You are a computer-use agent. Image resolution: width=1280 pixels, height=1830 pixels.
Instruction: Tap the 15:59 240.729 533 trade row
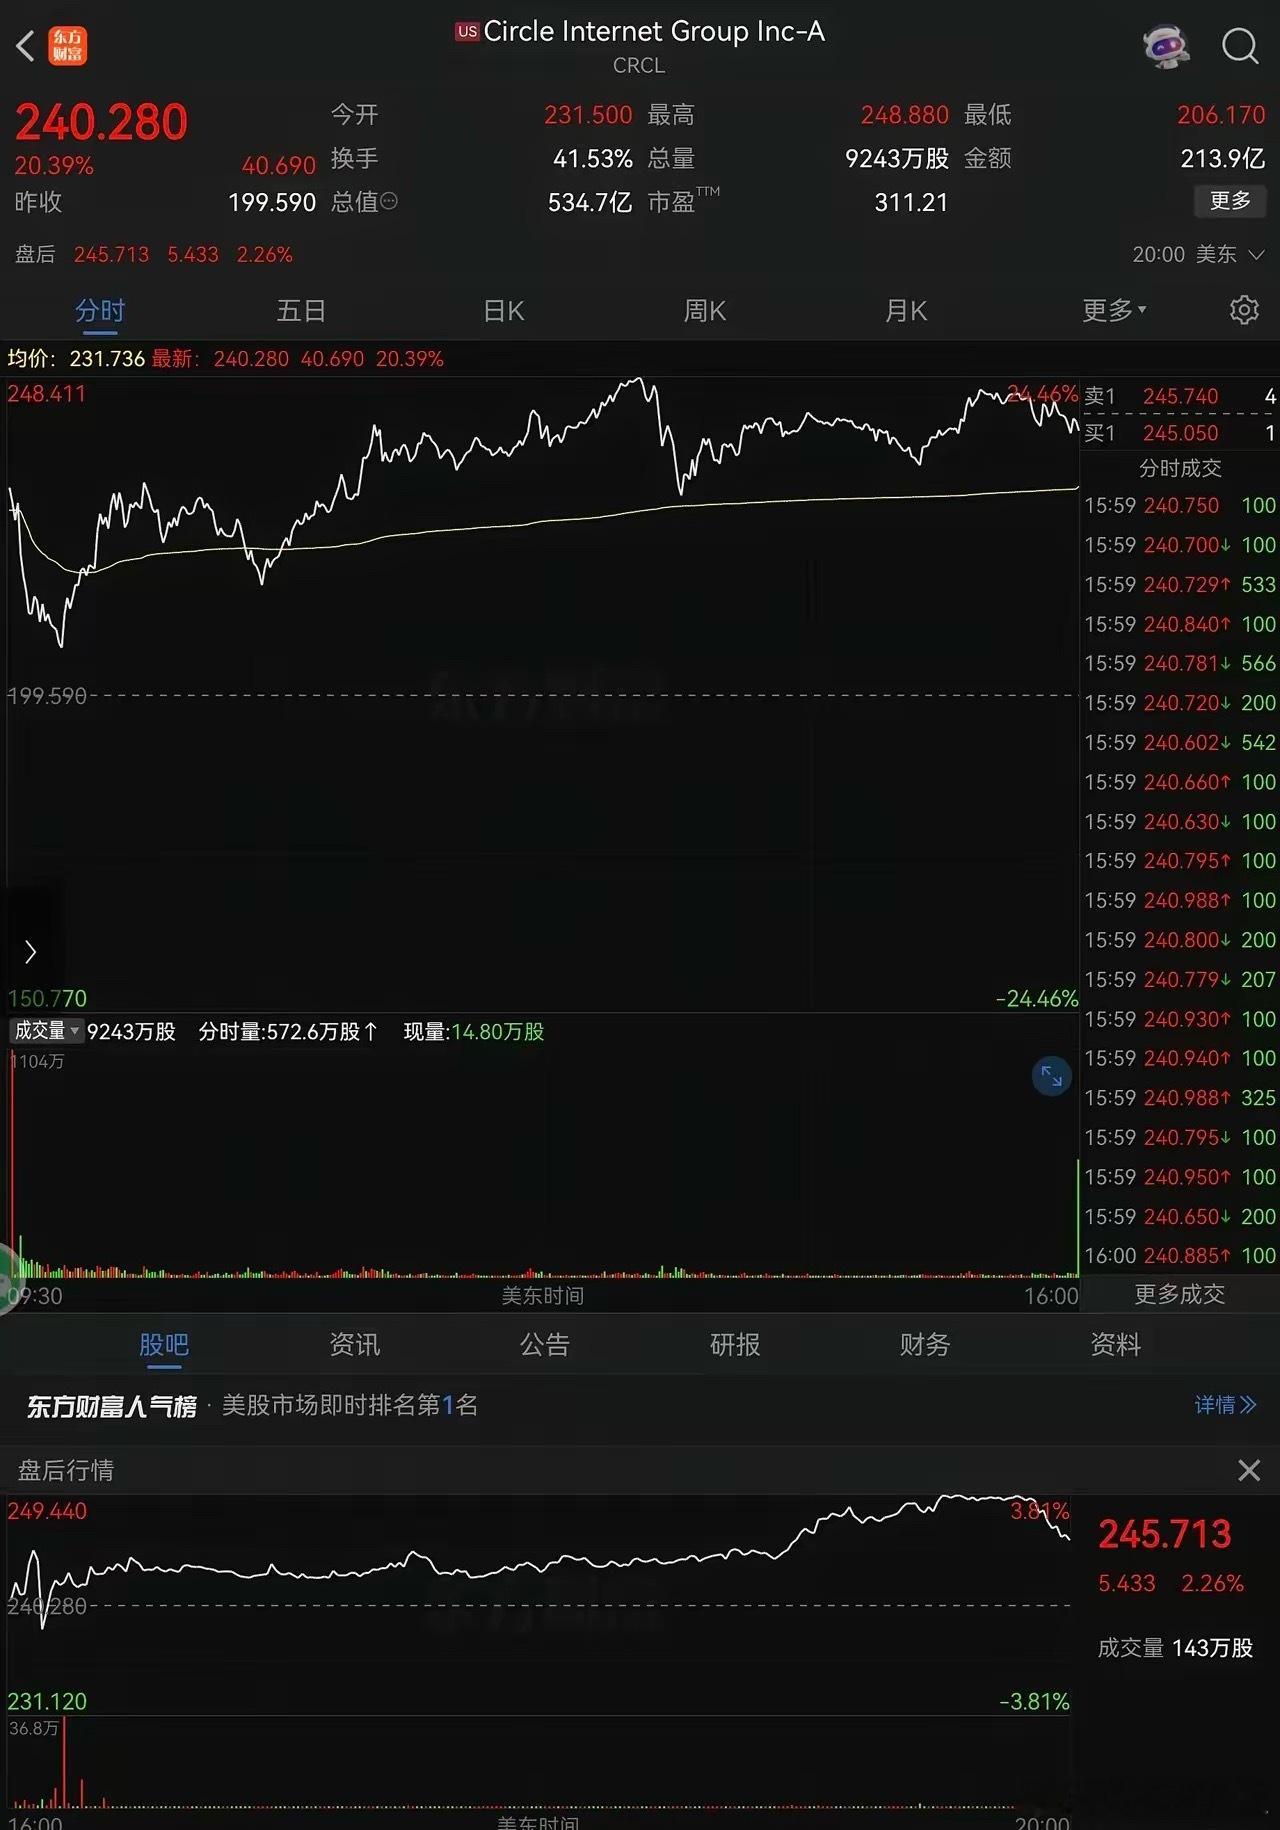[x=1180, y=584]
